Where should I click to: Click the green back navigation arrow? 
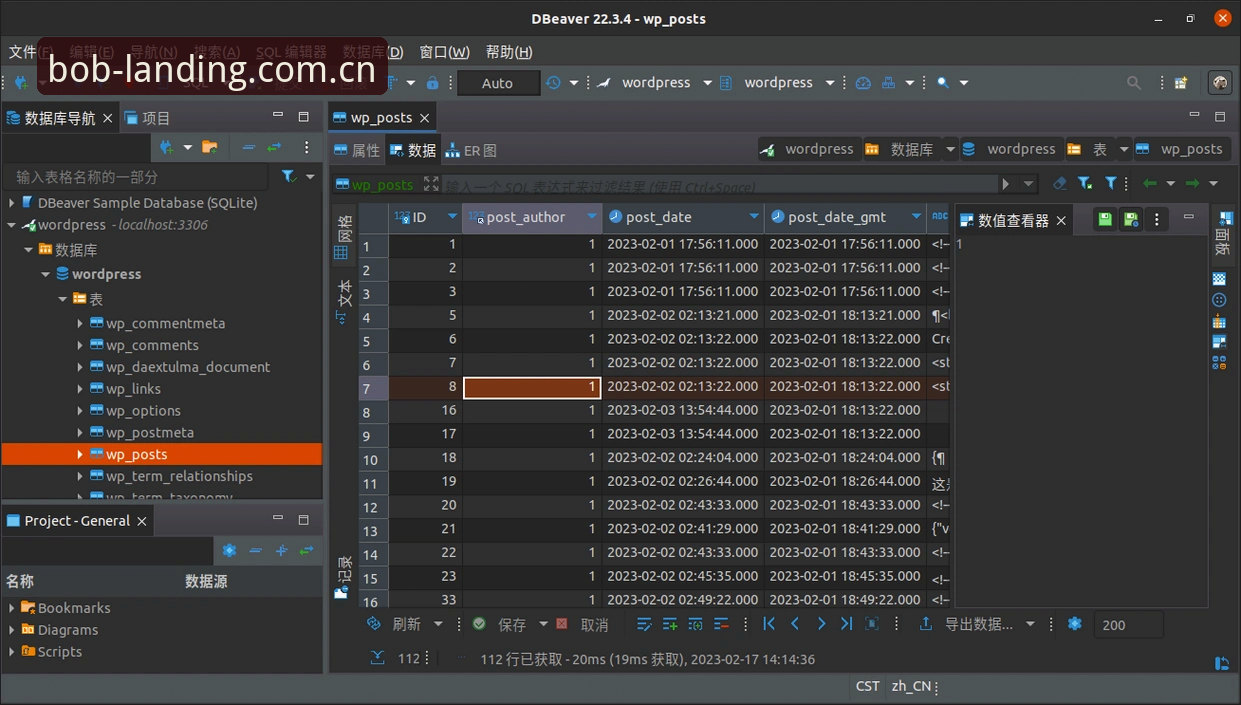click(1150, 184)
